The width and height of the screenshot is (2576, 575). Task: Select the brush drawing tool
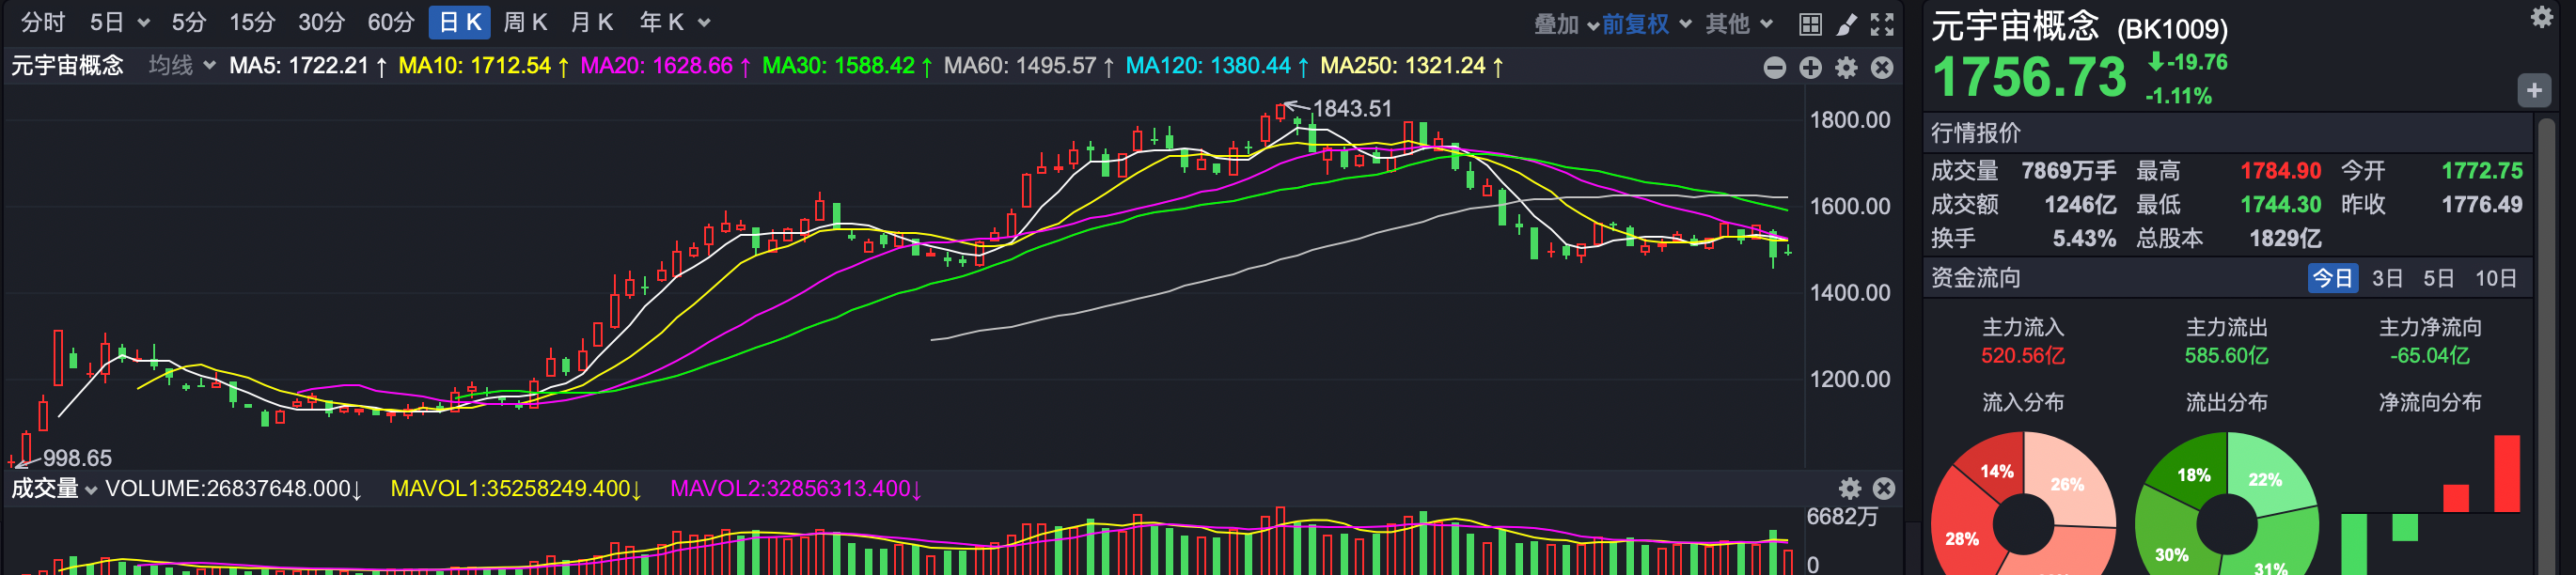1846,24
